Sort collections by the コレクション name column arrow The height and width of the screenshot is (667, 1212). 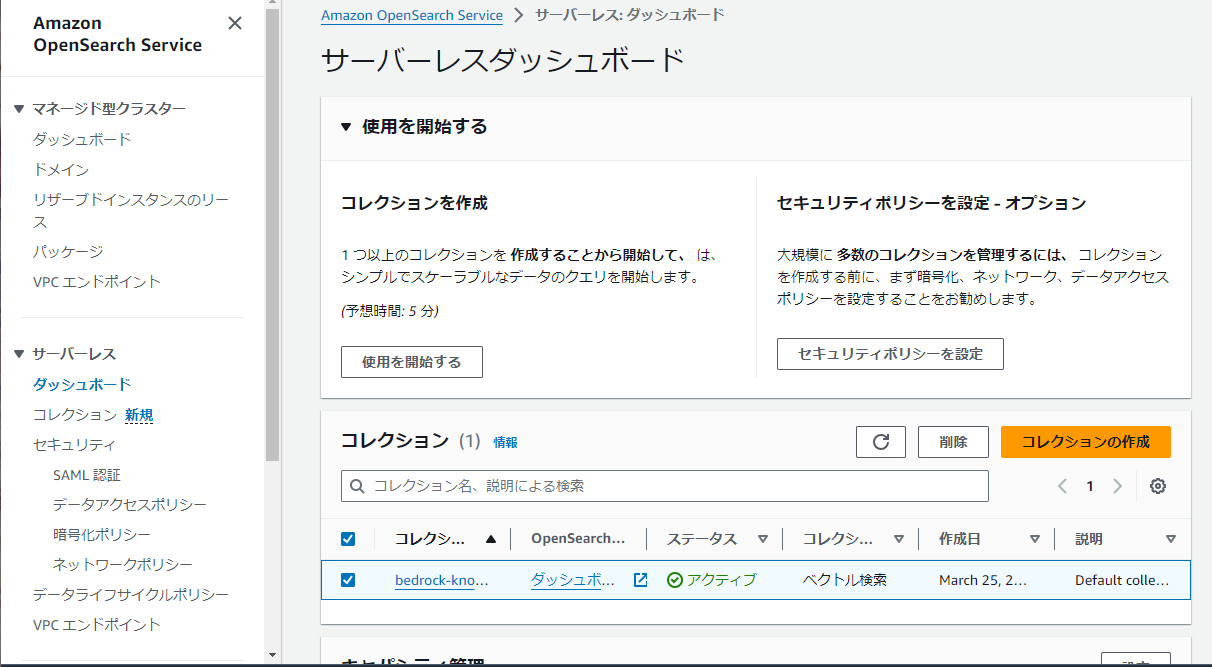coord(489,538)
